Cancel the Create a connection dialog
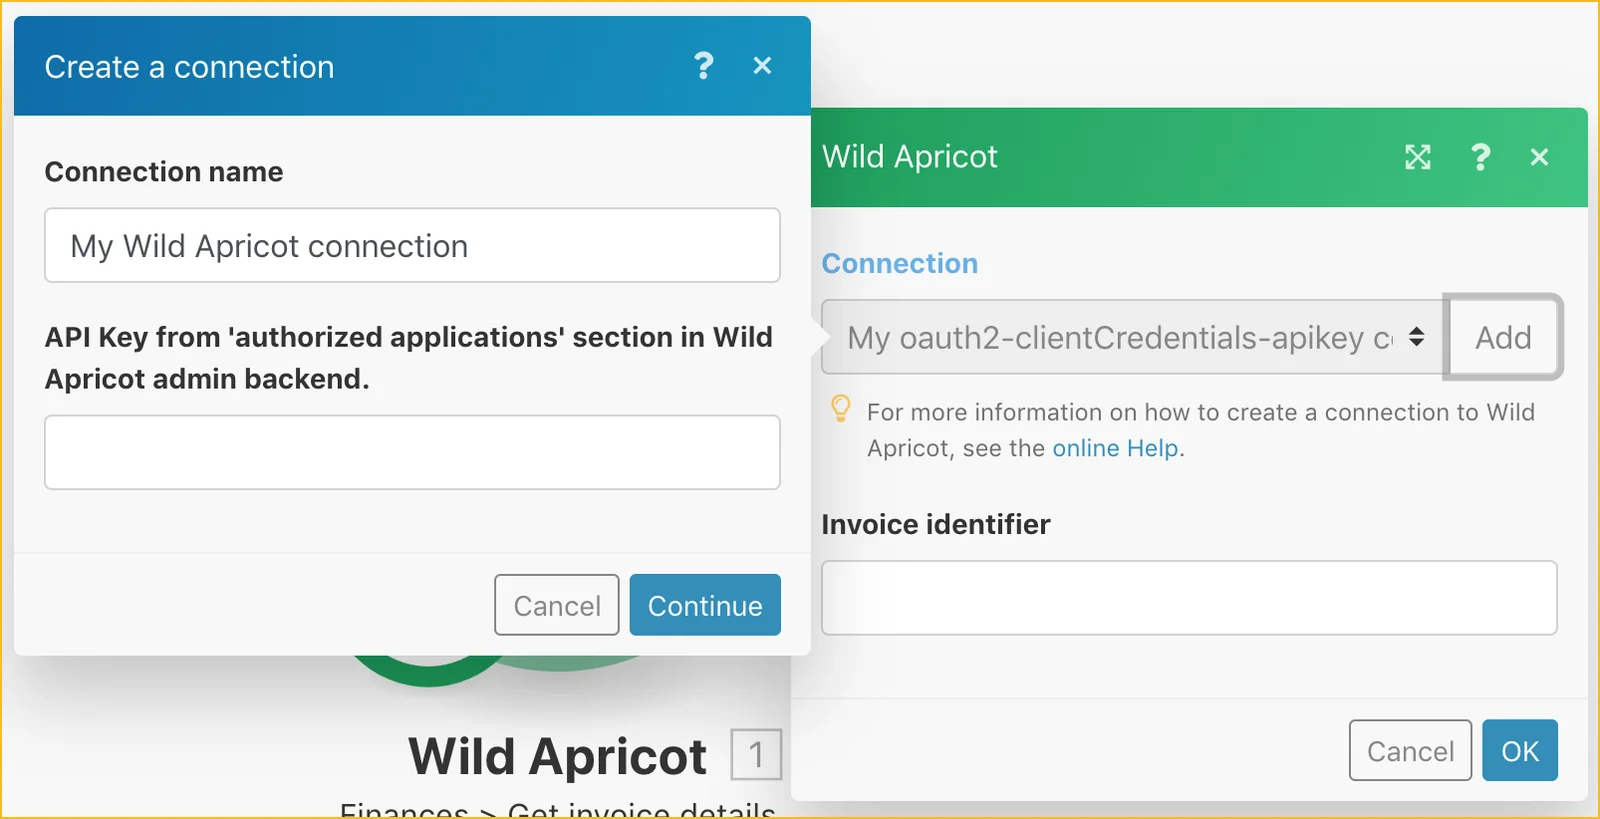This screenshot has width=1600, height=819. [557, 605]
